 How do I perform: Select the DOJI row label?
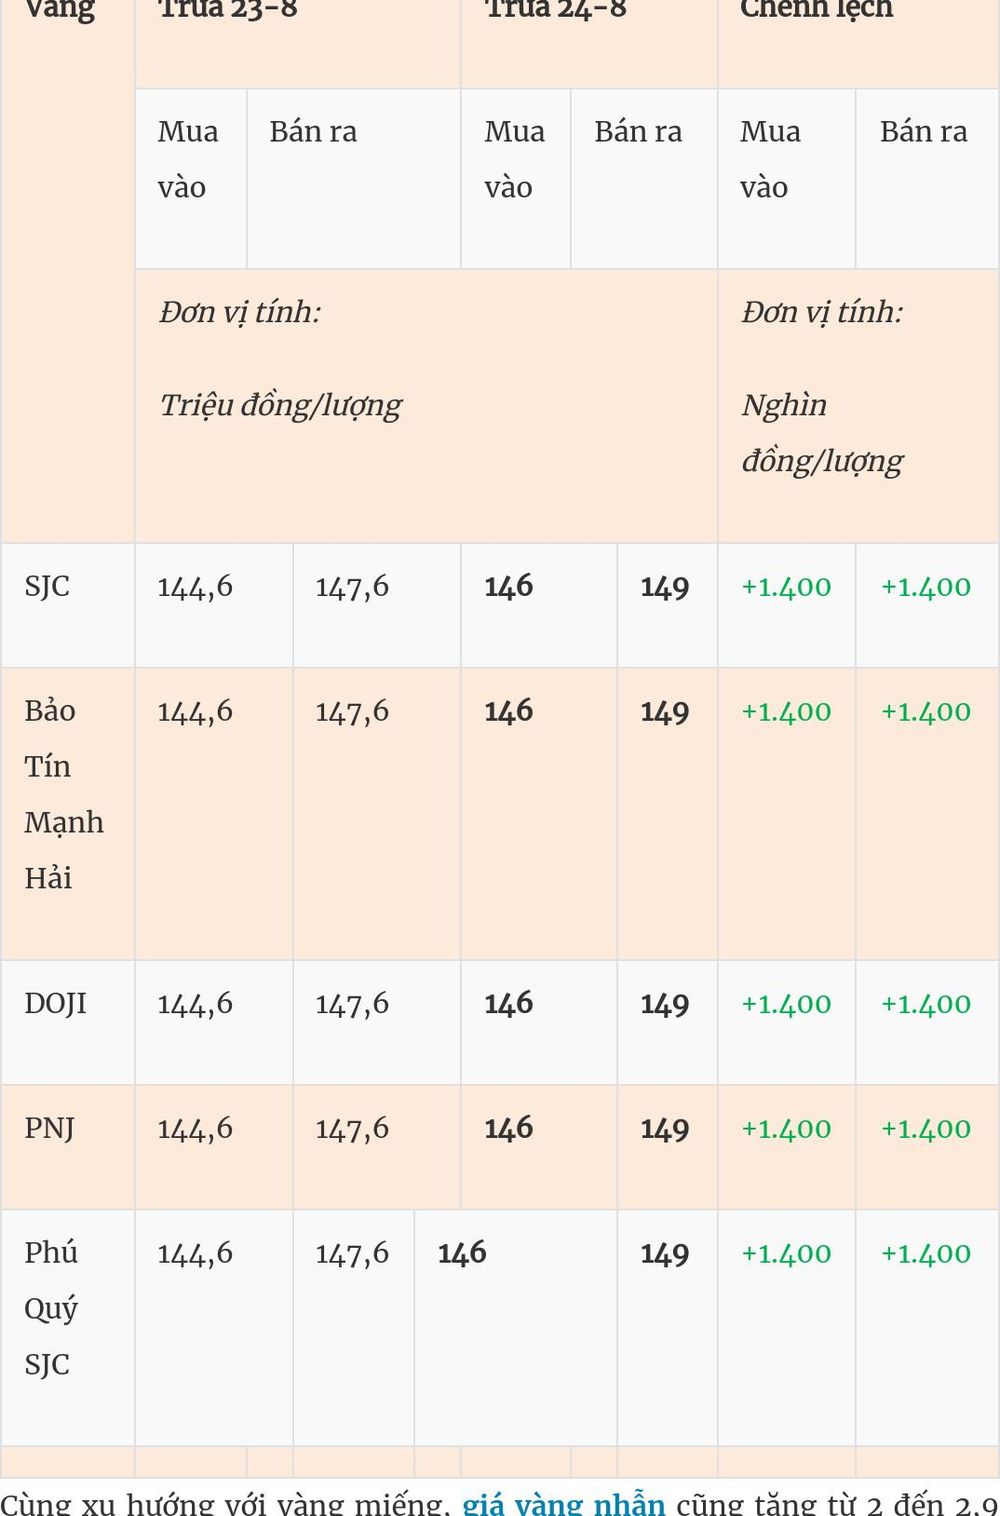(56, 1003)
